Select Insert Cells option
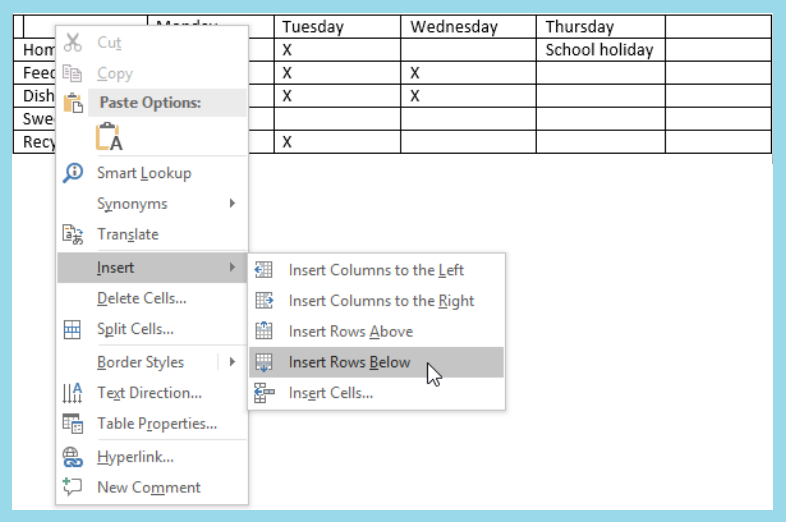 click(x=330, y=393)
